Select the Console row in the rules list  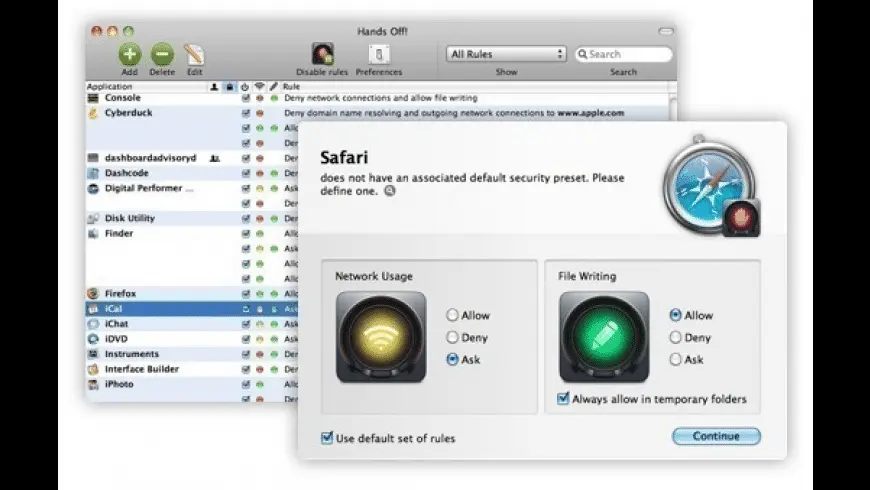pyautogui.click(x=377, y=98)
